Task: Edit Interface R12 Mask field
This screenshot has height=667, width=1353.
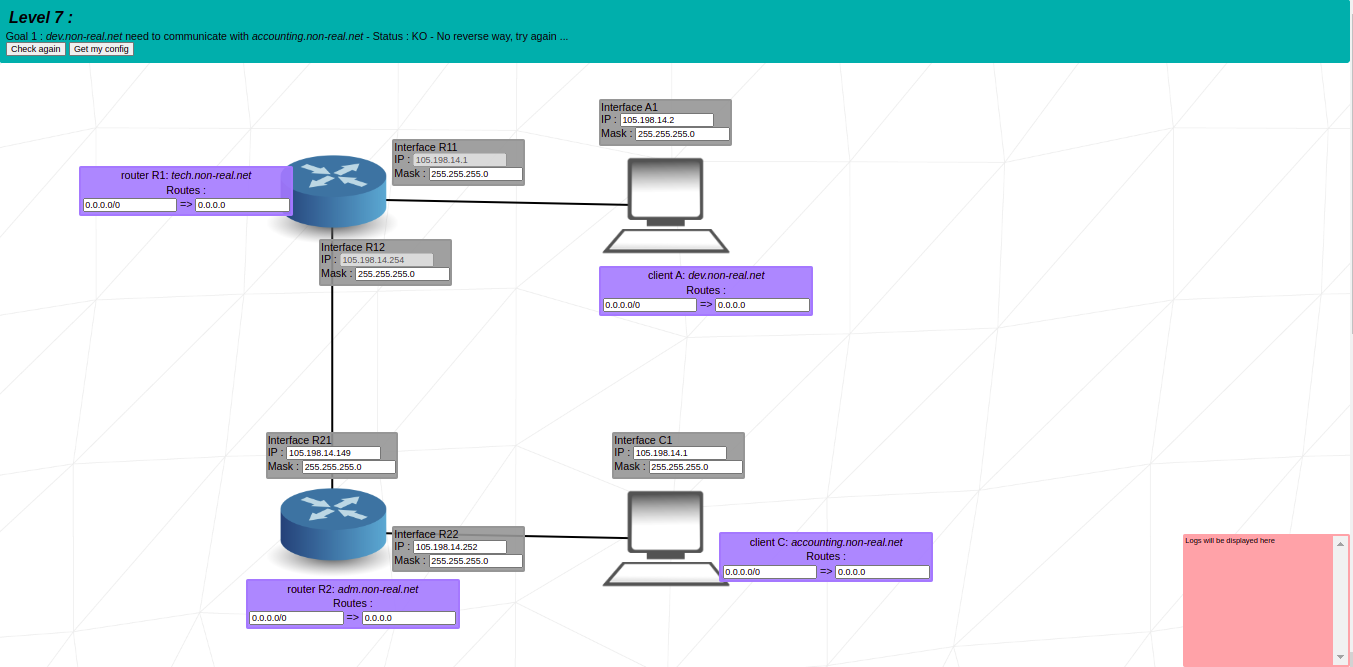Action: pyautogui.click(x=403, y=274)
